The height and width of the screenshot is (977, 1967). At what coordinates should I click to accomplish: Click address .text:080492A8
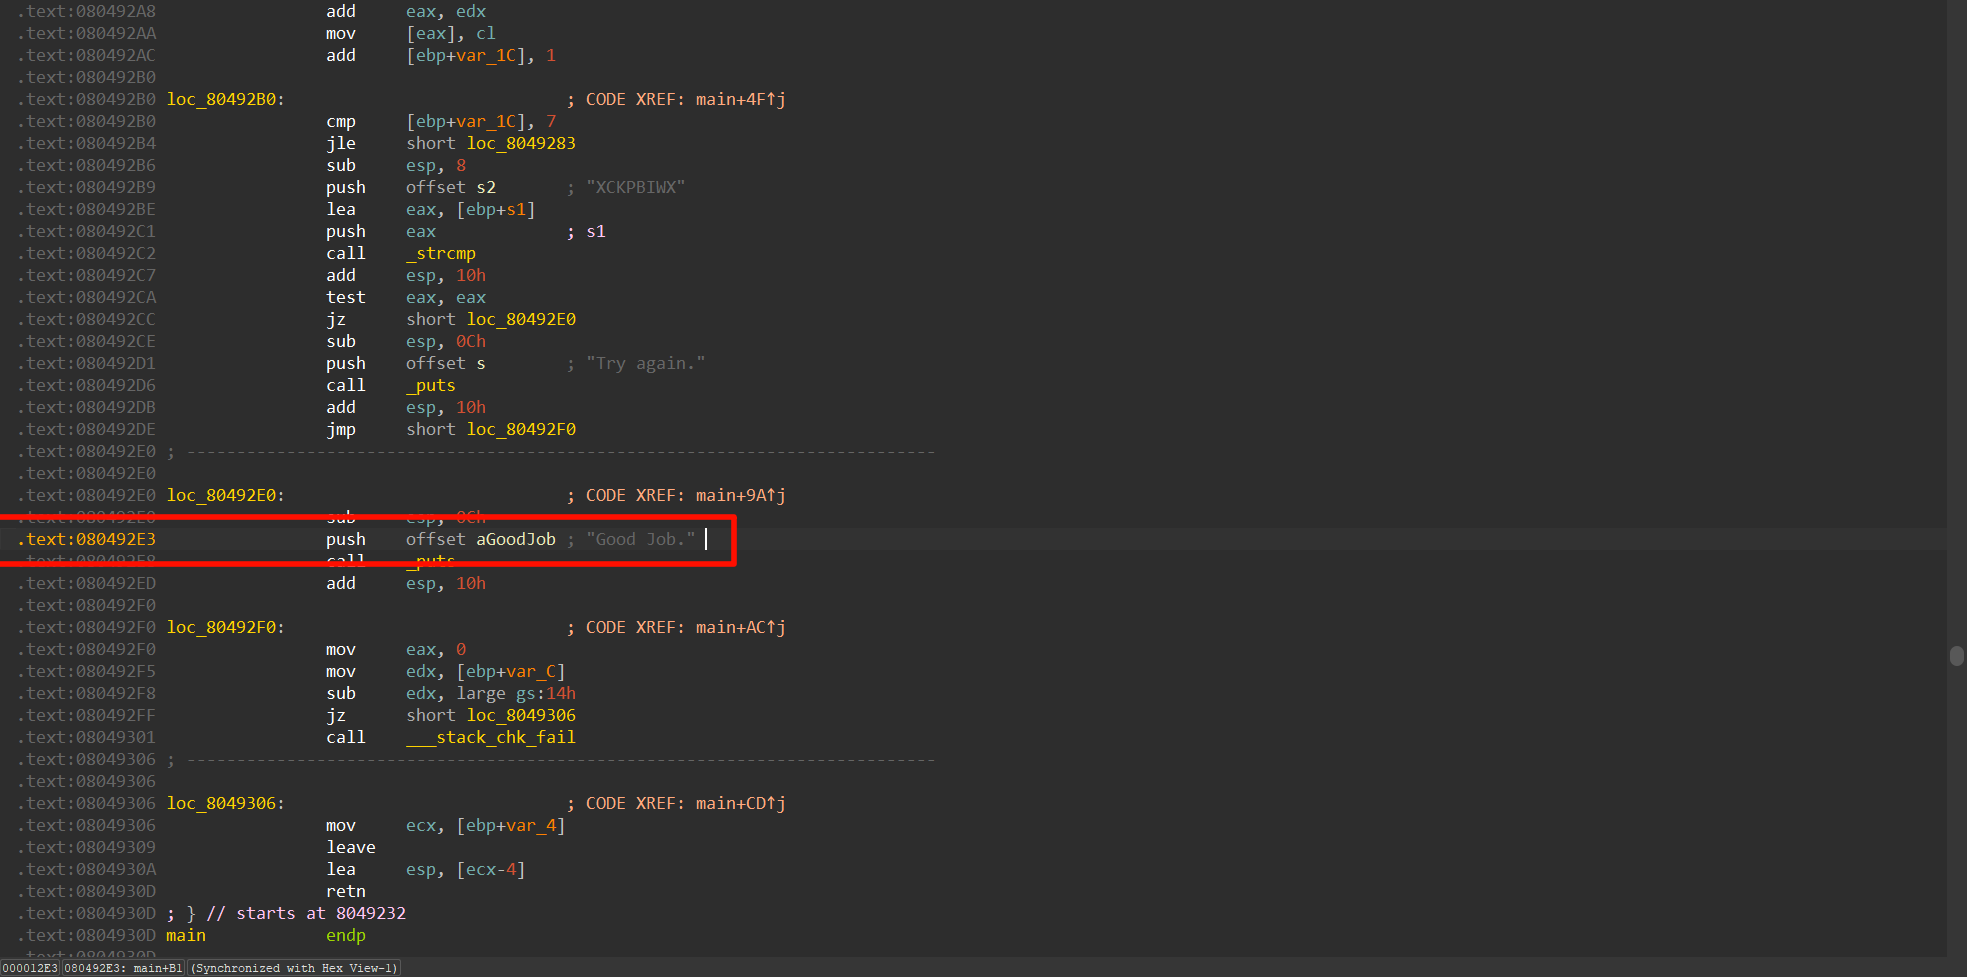coord(87,11)
